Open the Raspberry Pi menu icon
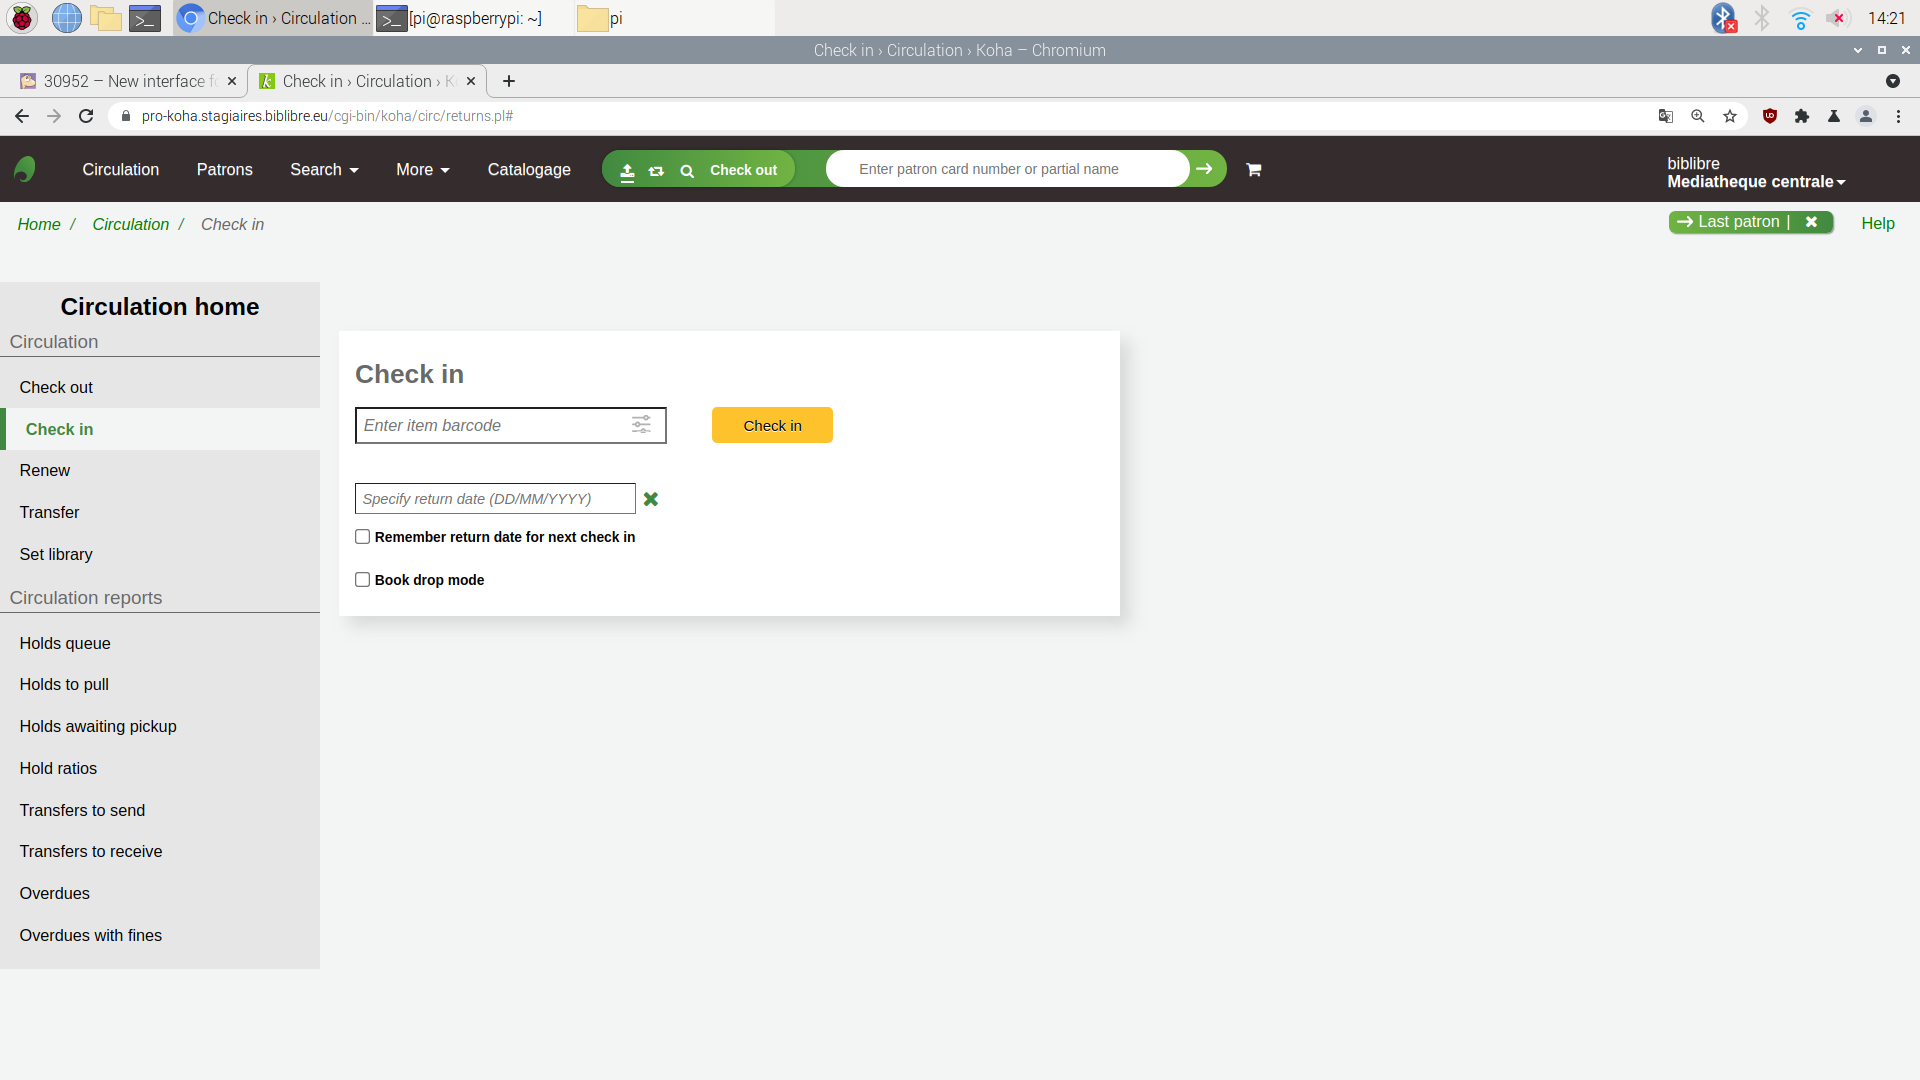The image size is (1920, 1080). pos(22,18)
